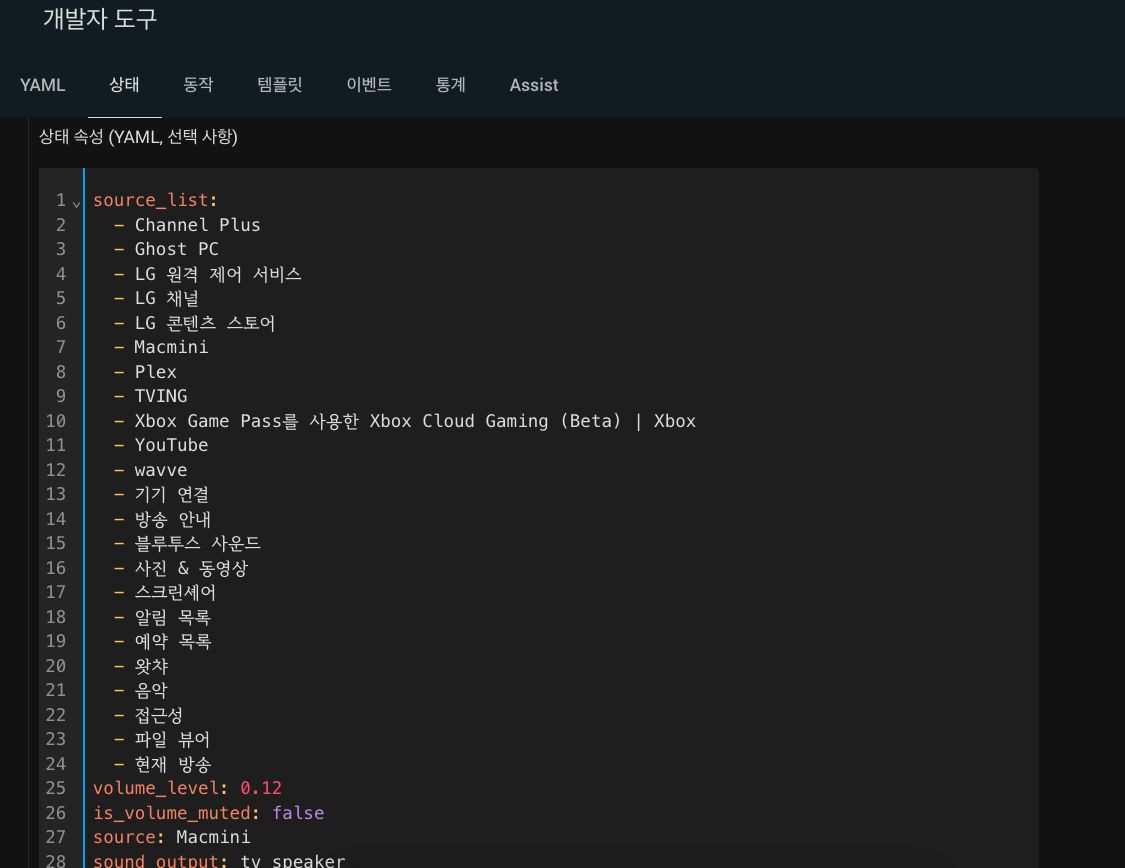Open the YAML tab
1125x868 pixels.
click(x=43, y=85)
